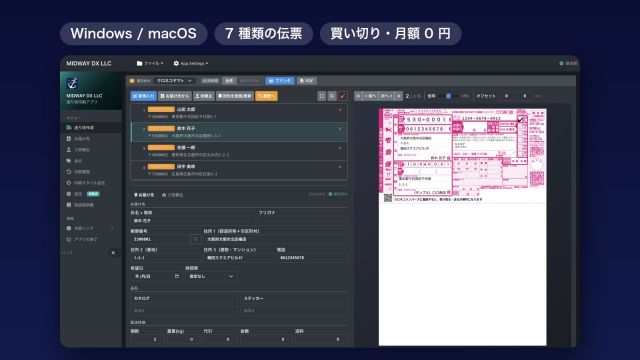The height and width of the screenshot is (360, 640).
Task: Click the 全件 button beside the count
Action: click(229, 81)
